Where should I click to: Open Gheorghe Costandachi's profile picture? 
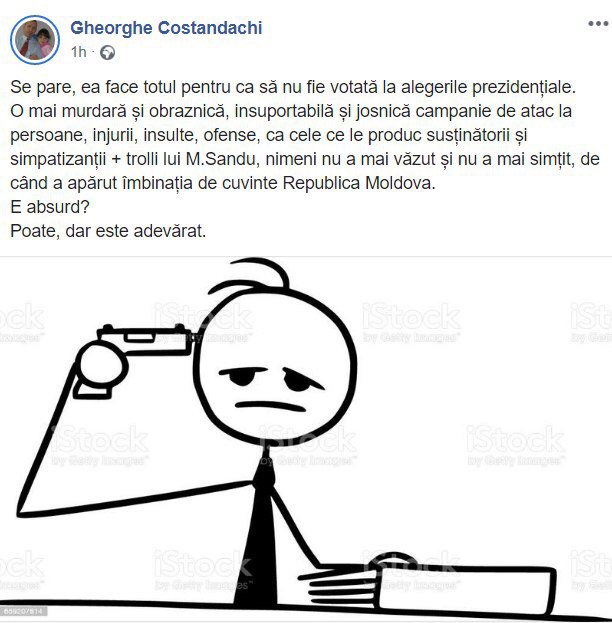tap(35, 40)
